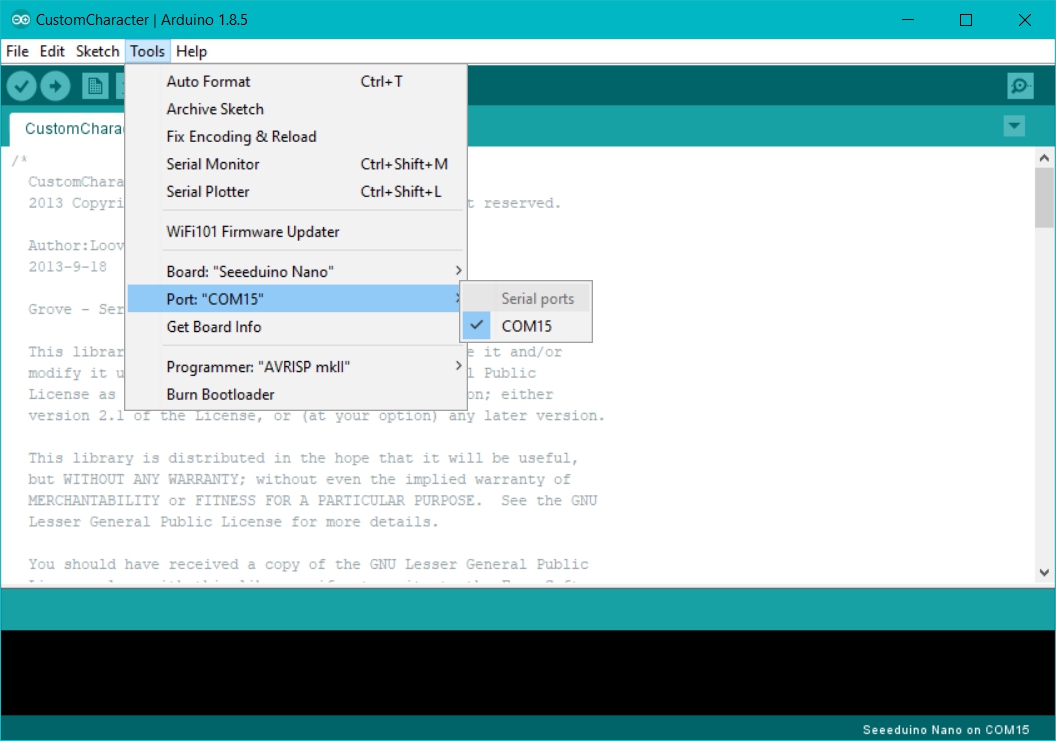
Task: Close the Tools menu from the menu bar
Action: coord(147,51)
